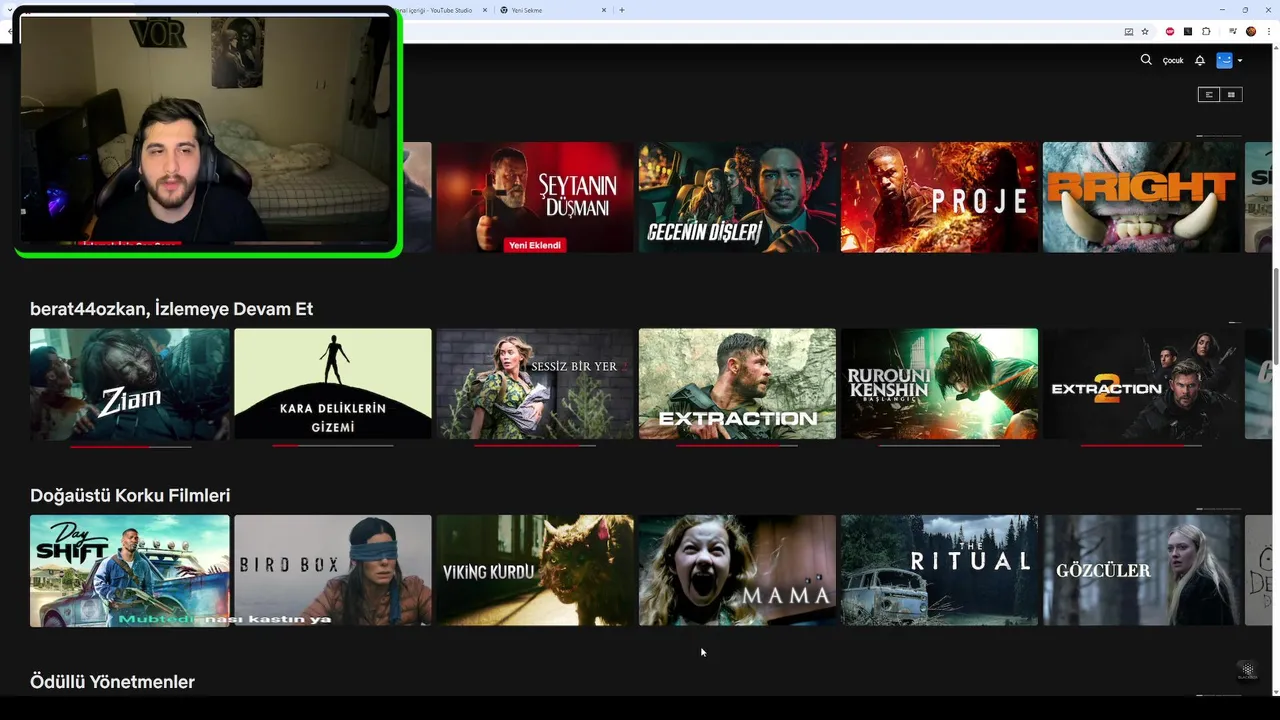Screen dimensions: 1280x720
Task: Open the Netflix search icon
Action: (1146, 60)
